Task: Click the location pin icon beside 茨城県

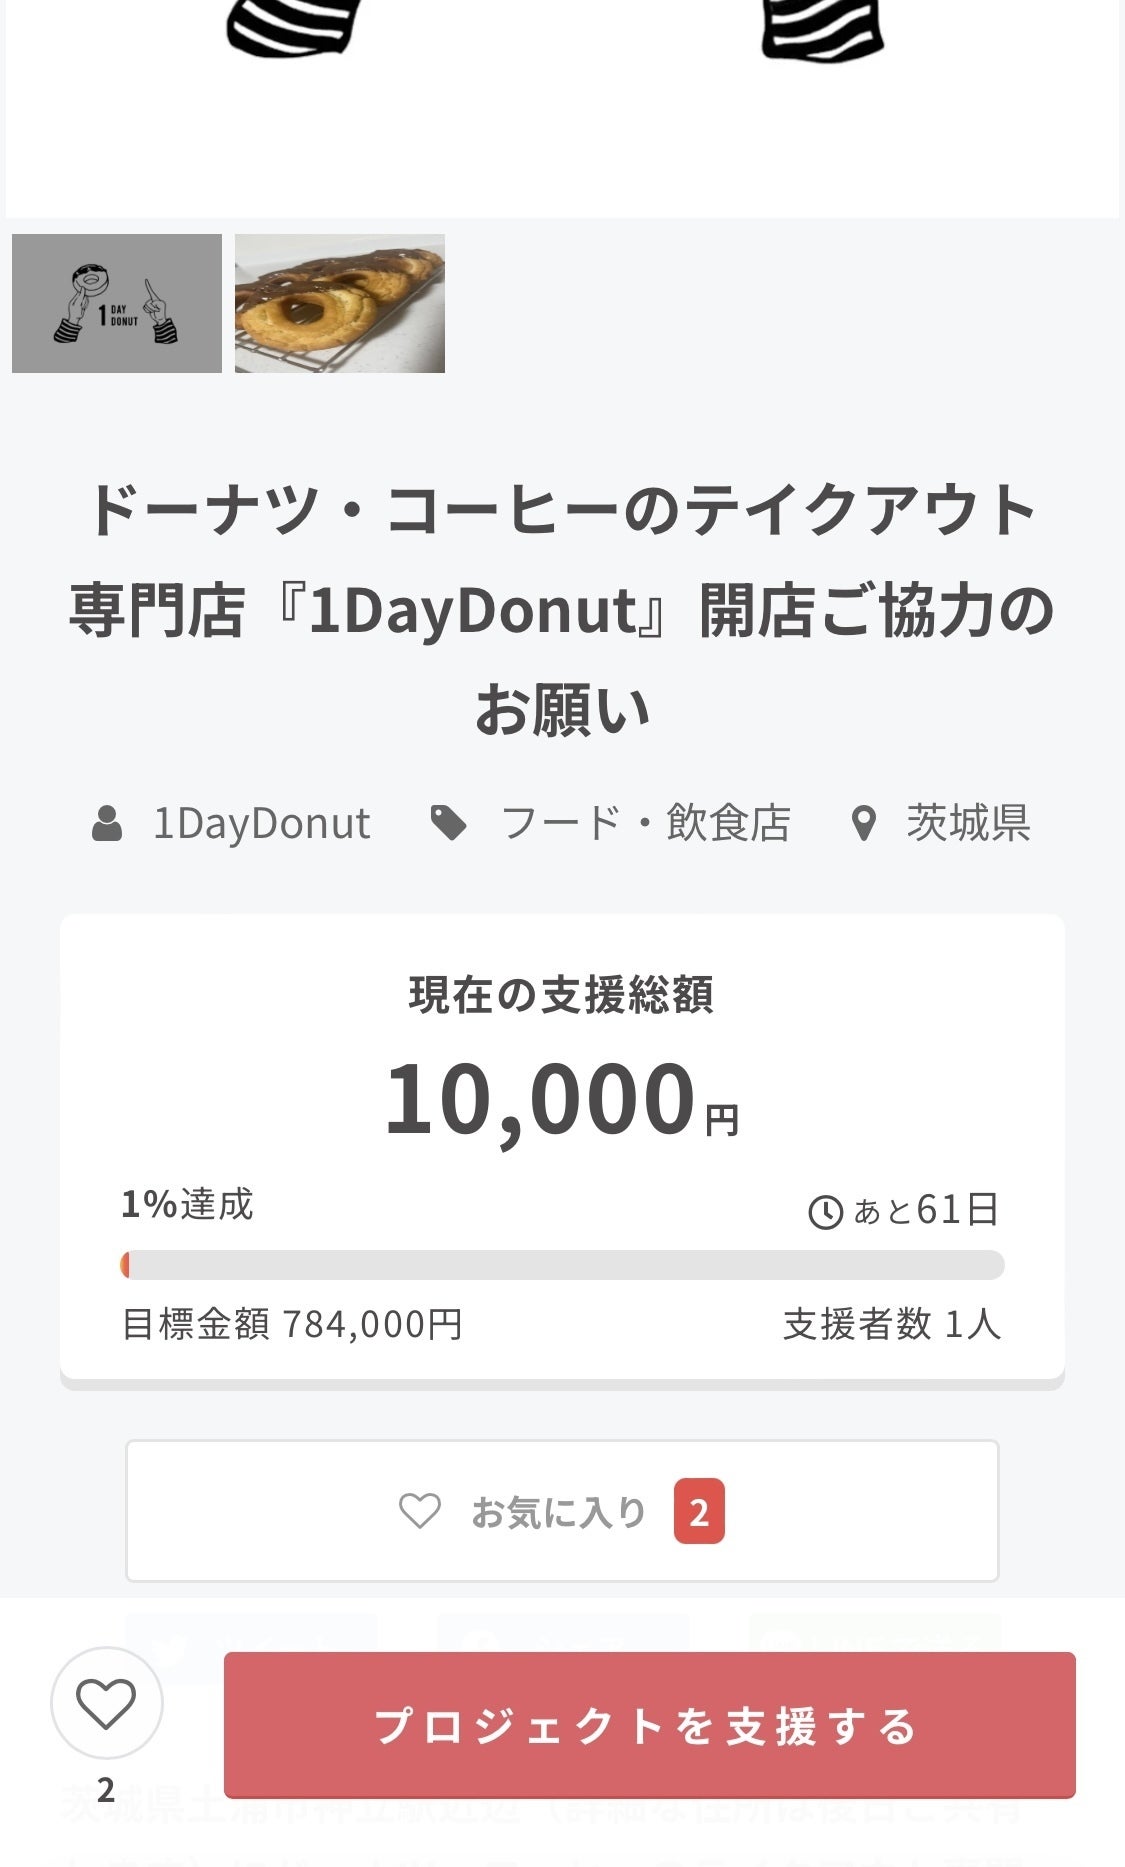Action: (x=863, y=824)
